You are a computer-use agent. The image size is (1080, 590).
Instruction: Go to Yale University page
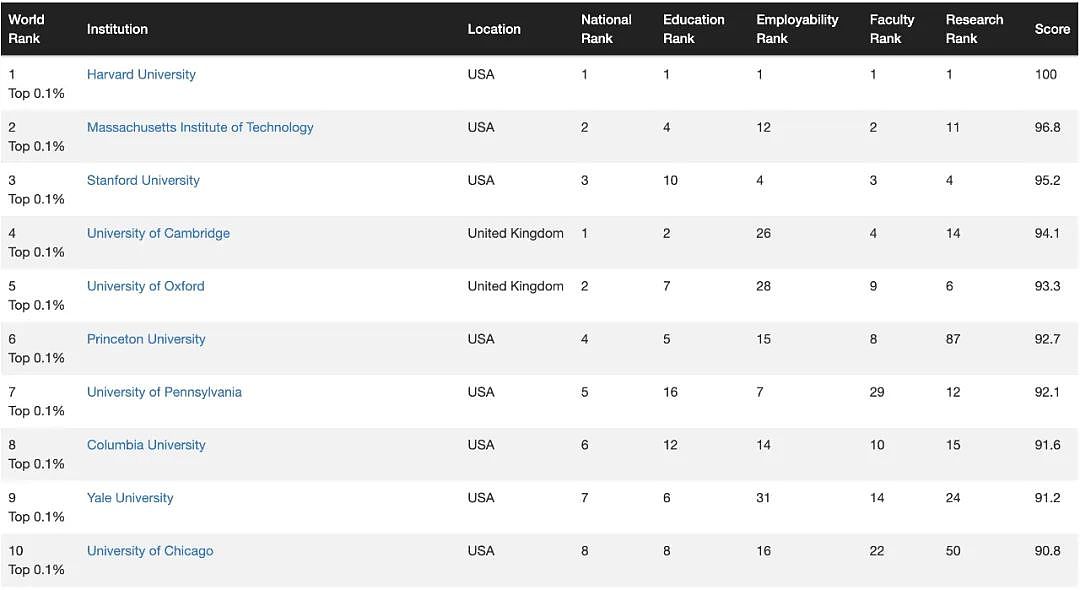coord(130,498)
